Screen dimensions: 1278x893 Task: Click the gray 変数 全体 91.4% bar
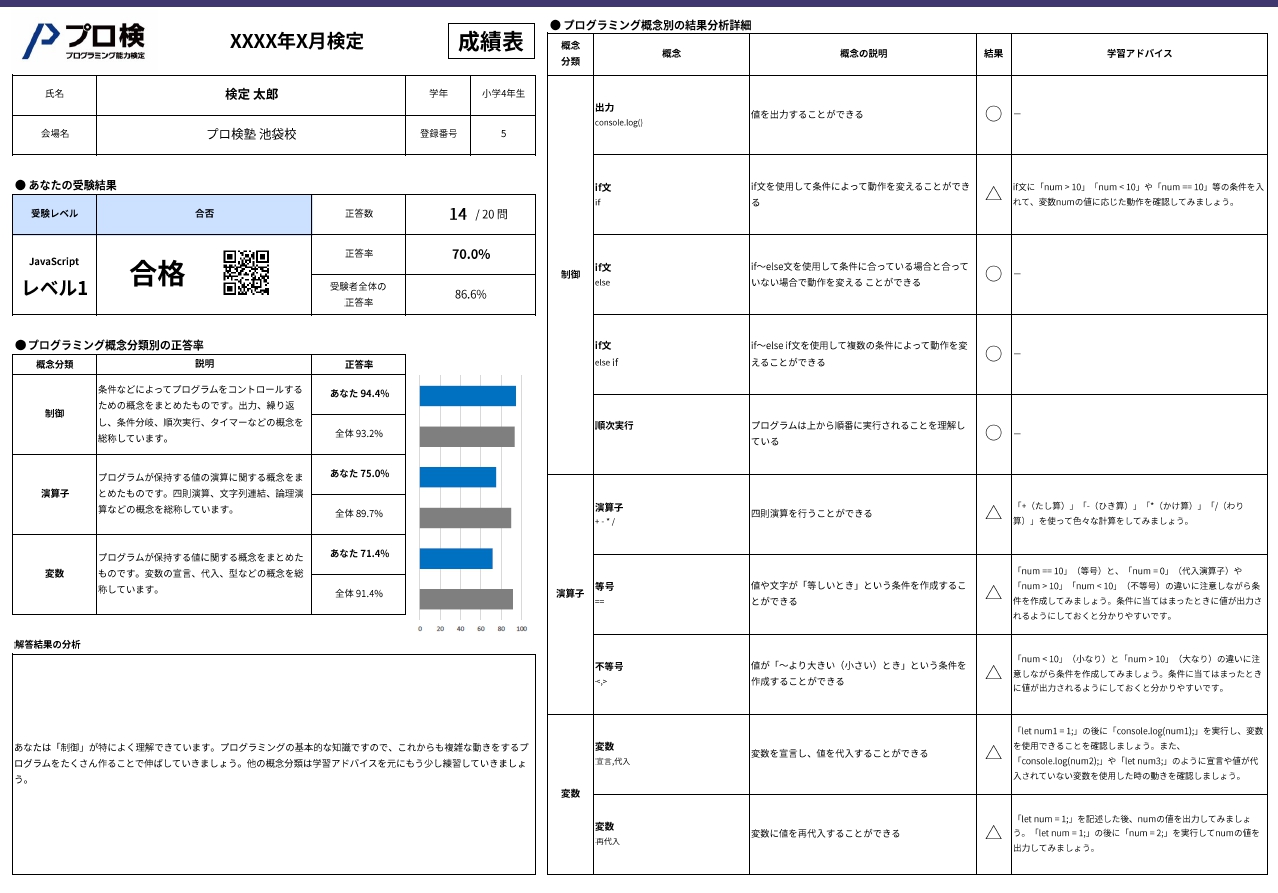[x=466, y=599]
